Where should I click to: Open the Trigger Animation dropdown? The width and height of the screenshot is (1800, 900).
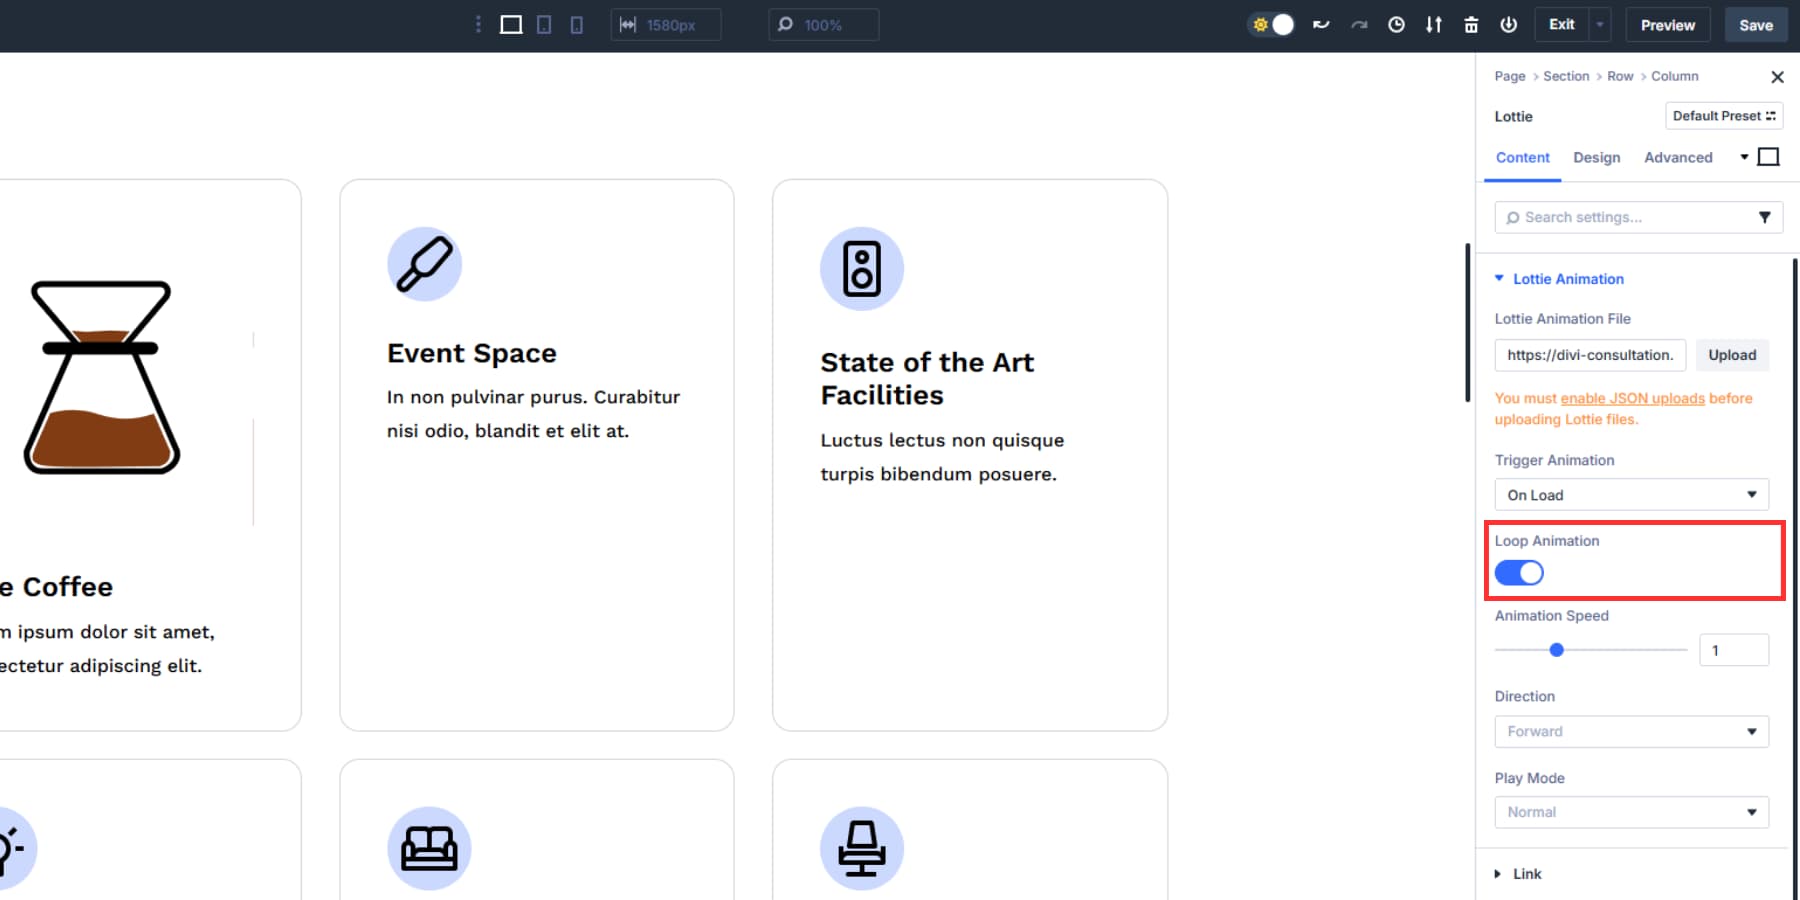pos(1631,494)
